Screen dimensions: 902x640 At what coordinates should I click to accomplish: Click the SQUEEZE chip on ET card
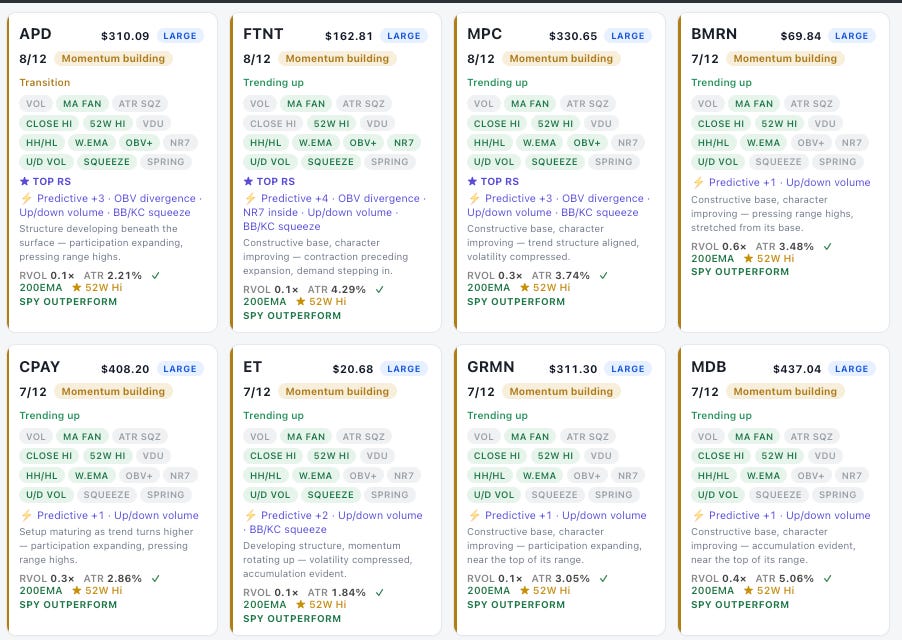tap(331, 495)
